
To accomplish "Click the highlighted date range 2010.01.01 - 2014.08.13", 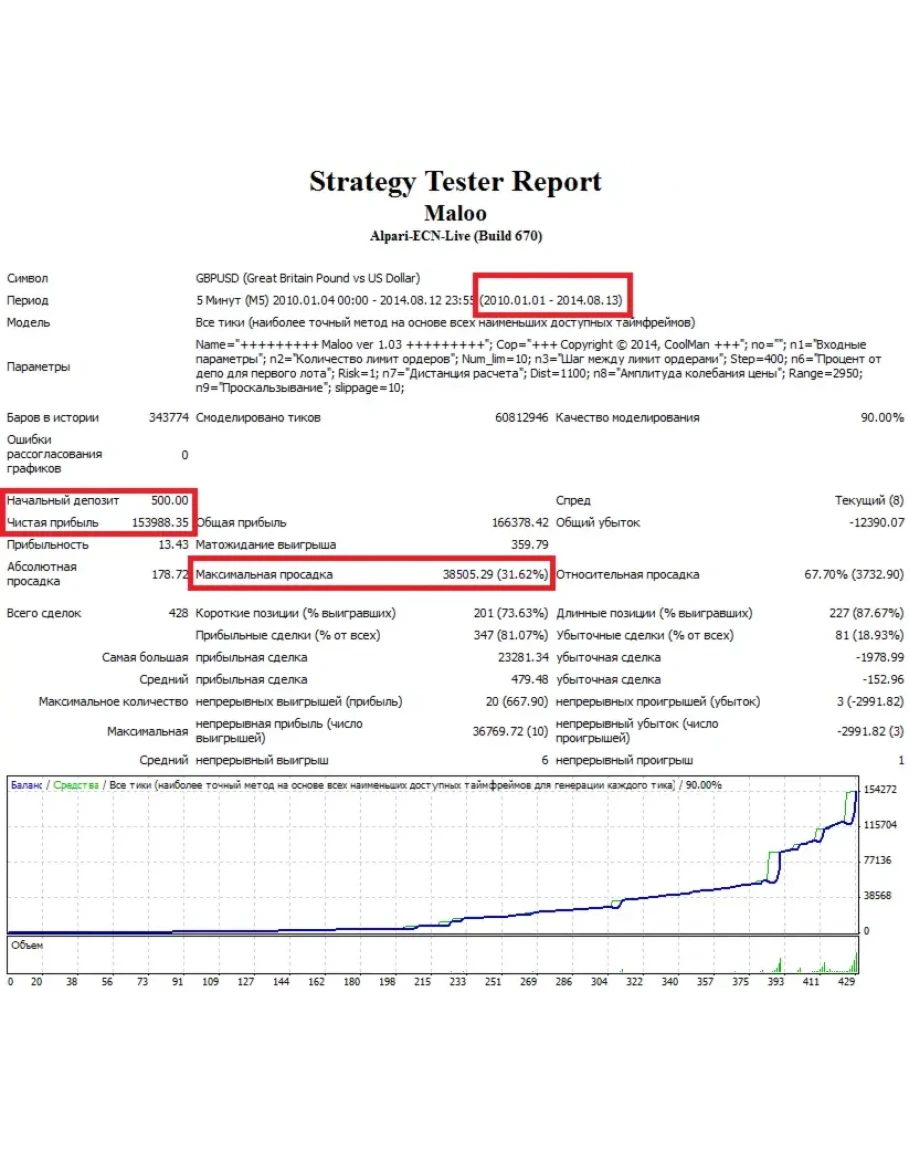I will (x=552, y=299).
